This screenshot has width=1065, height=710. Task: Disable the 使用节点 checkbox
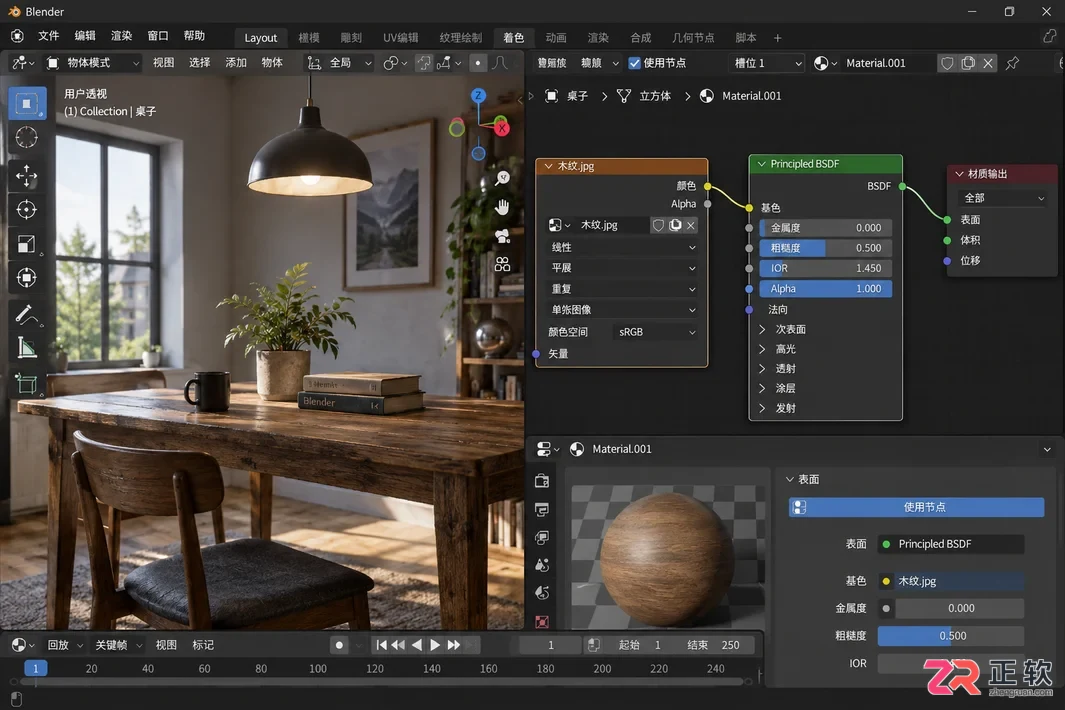pos(634,63)
